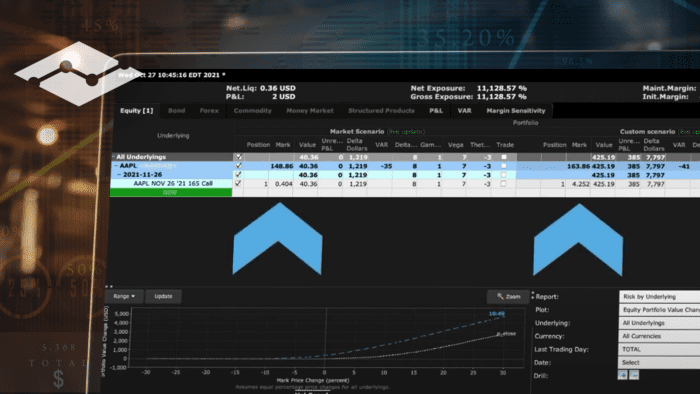Screen dimensions: 700x394
Task: Click the Update button
Action: pyautogui.click(x=163, y=296)
